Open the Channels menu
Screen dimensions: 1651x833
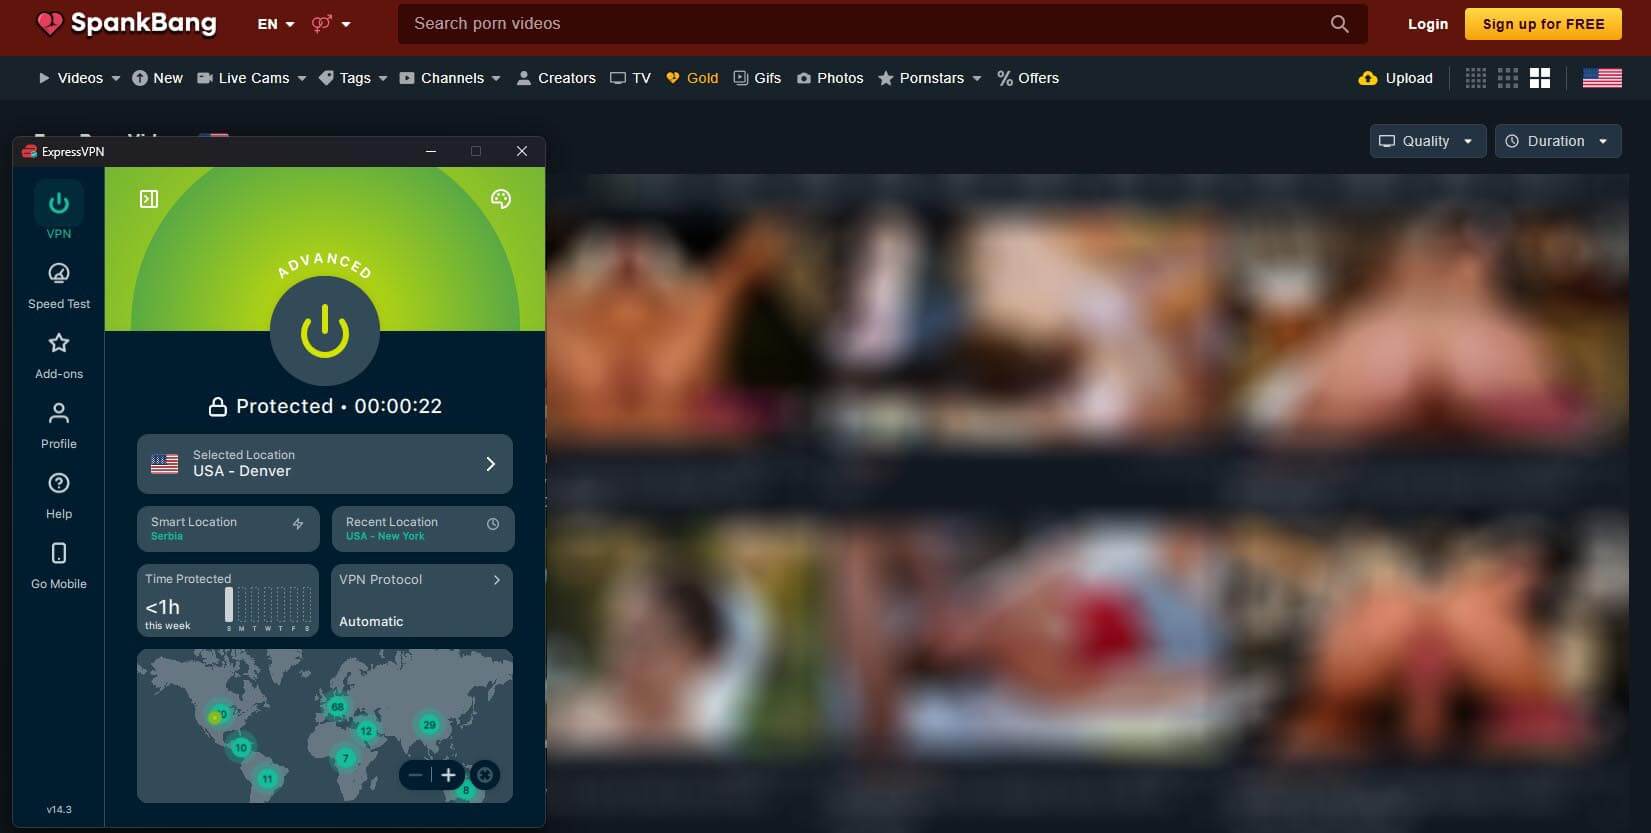tap(450, 78)
